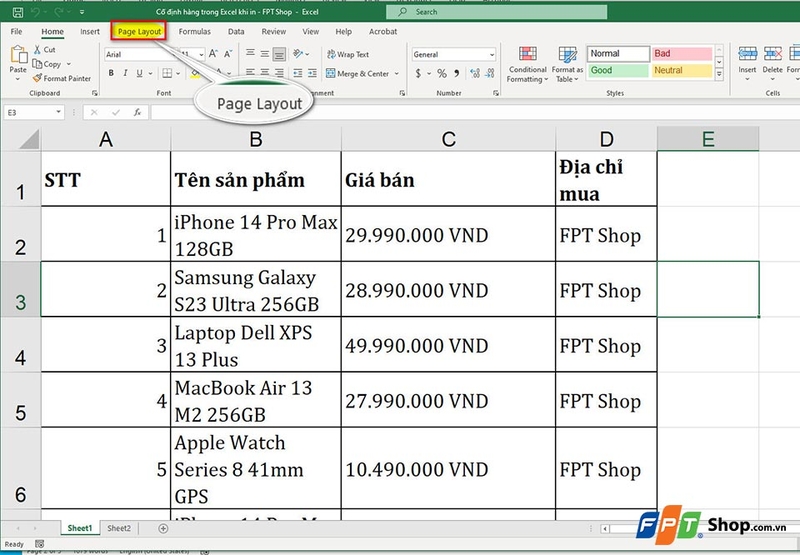
Task: Click the Insert cells icon
Action: [x=747, y=53]
